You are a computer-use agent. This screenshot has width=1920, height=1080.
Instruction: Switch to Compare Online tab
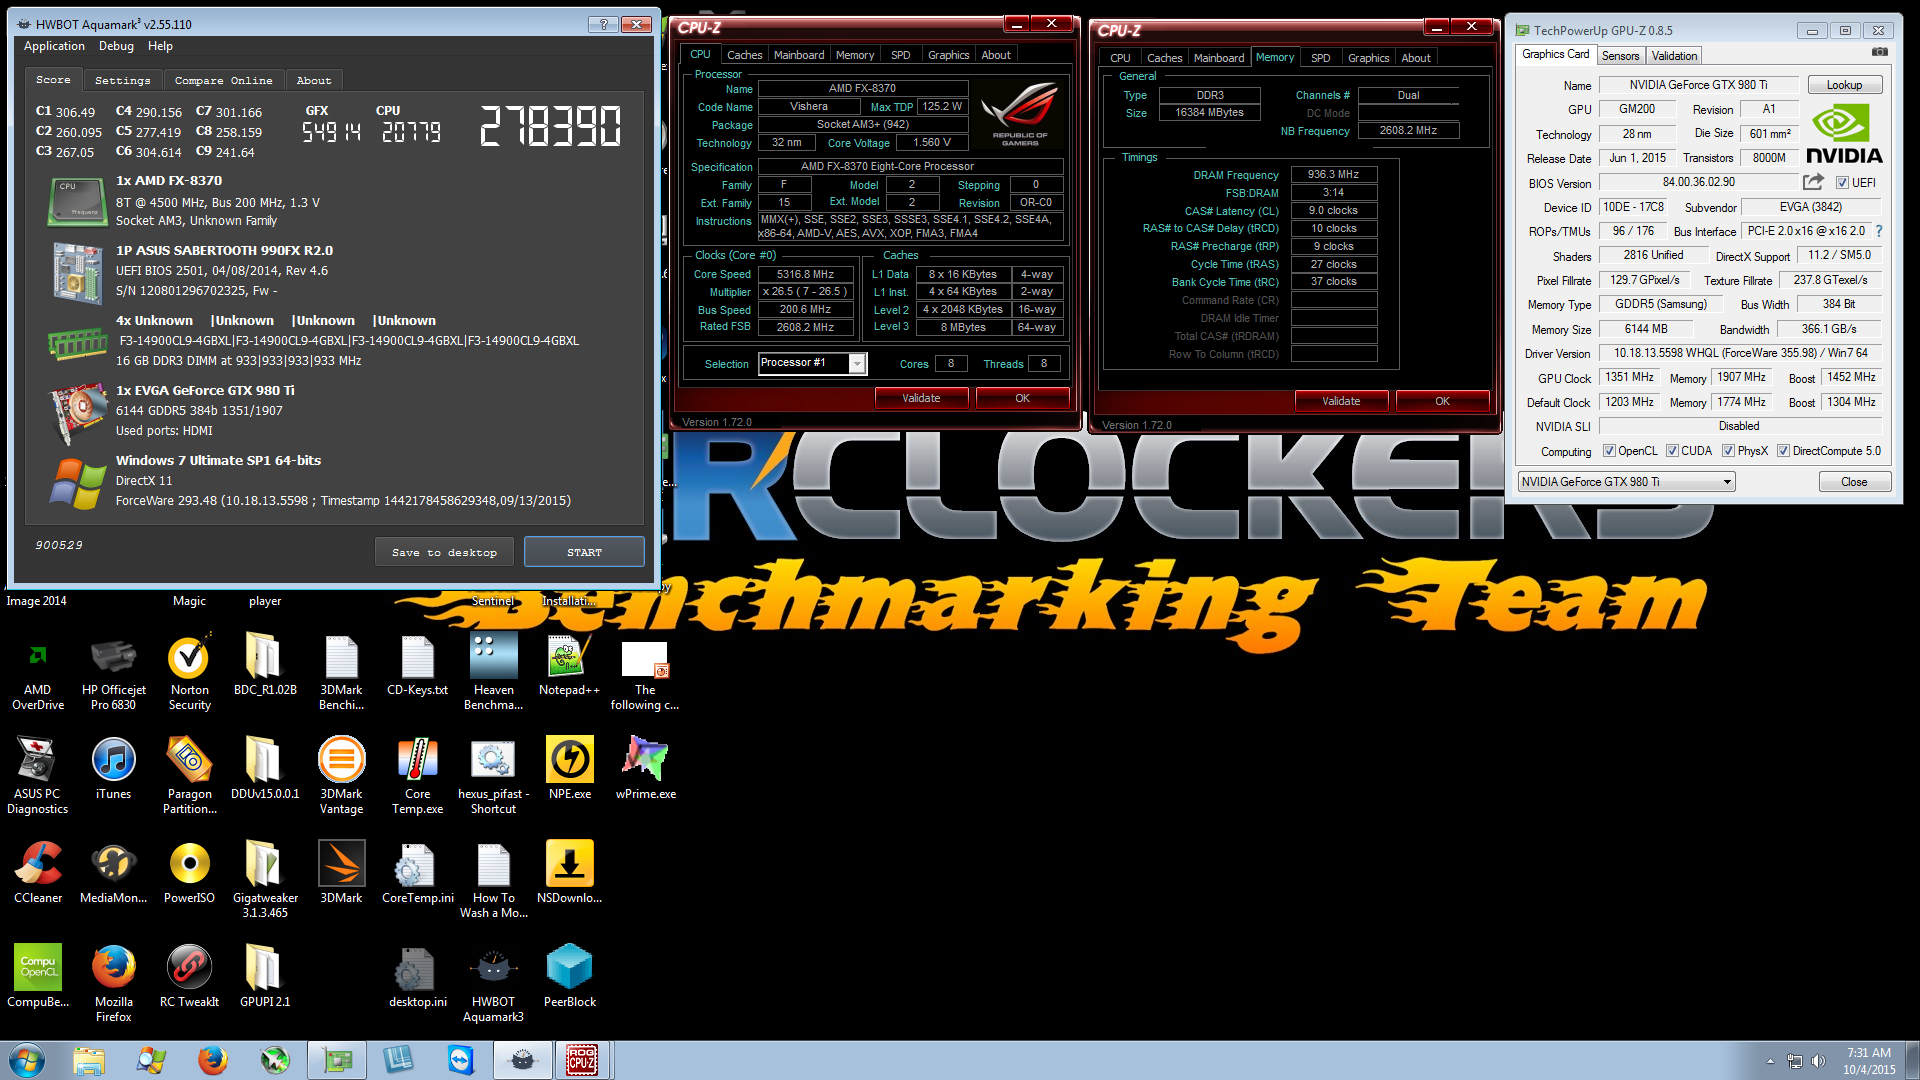pos(223,80)
